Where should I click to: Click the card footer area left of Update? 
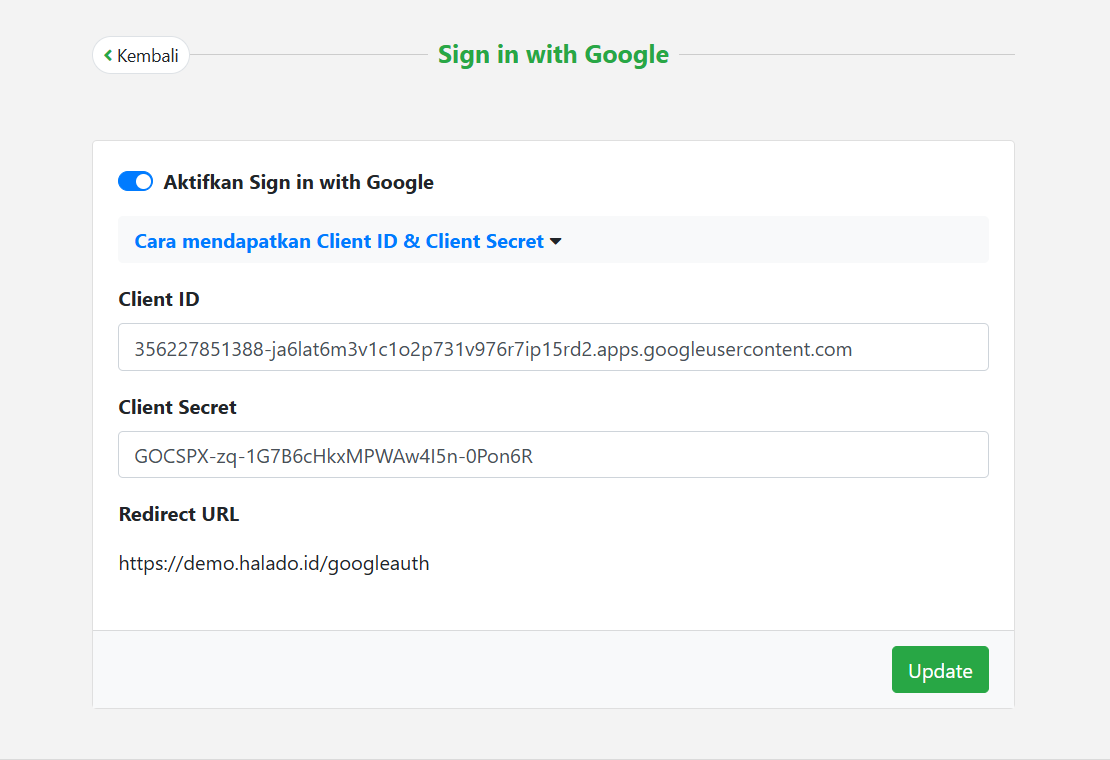tap(480, 670)
